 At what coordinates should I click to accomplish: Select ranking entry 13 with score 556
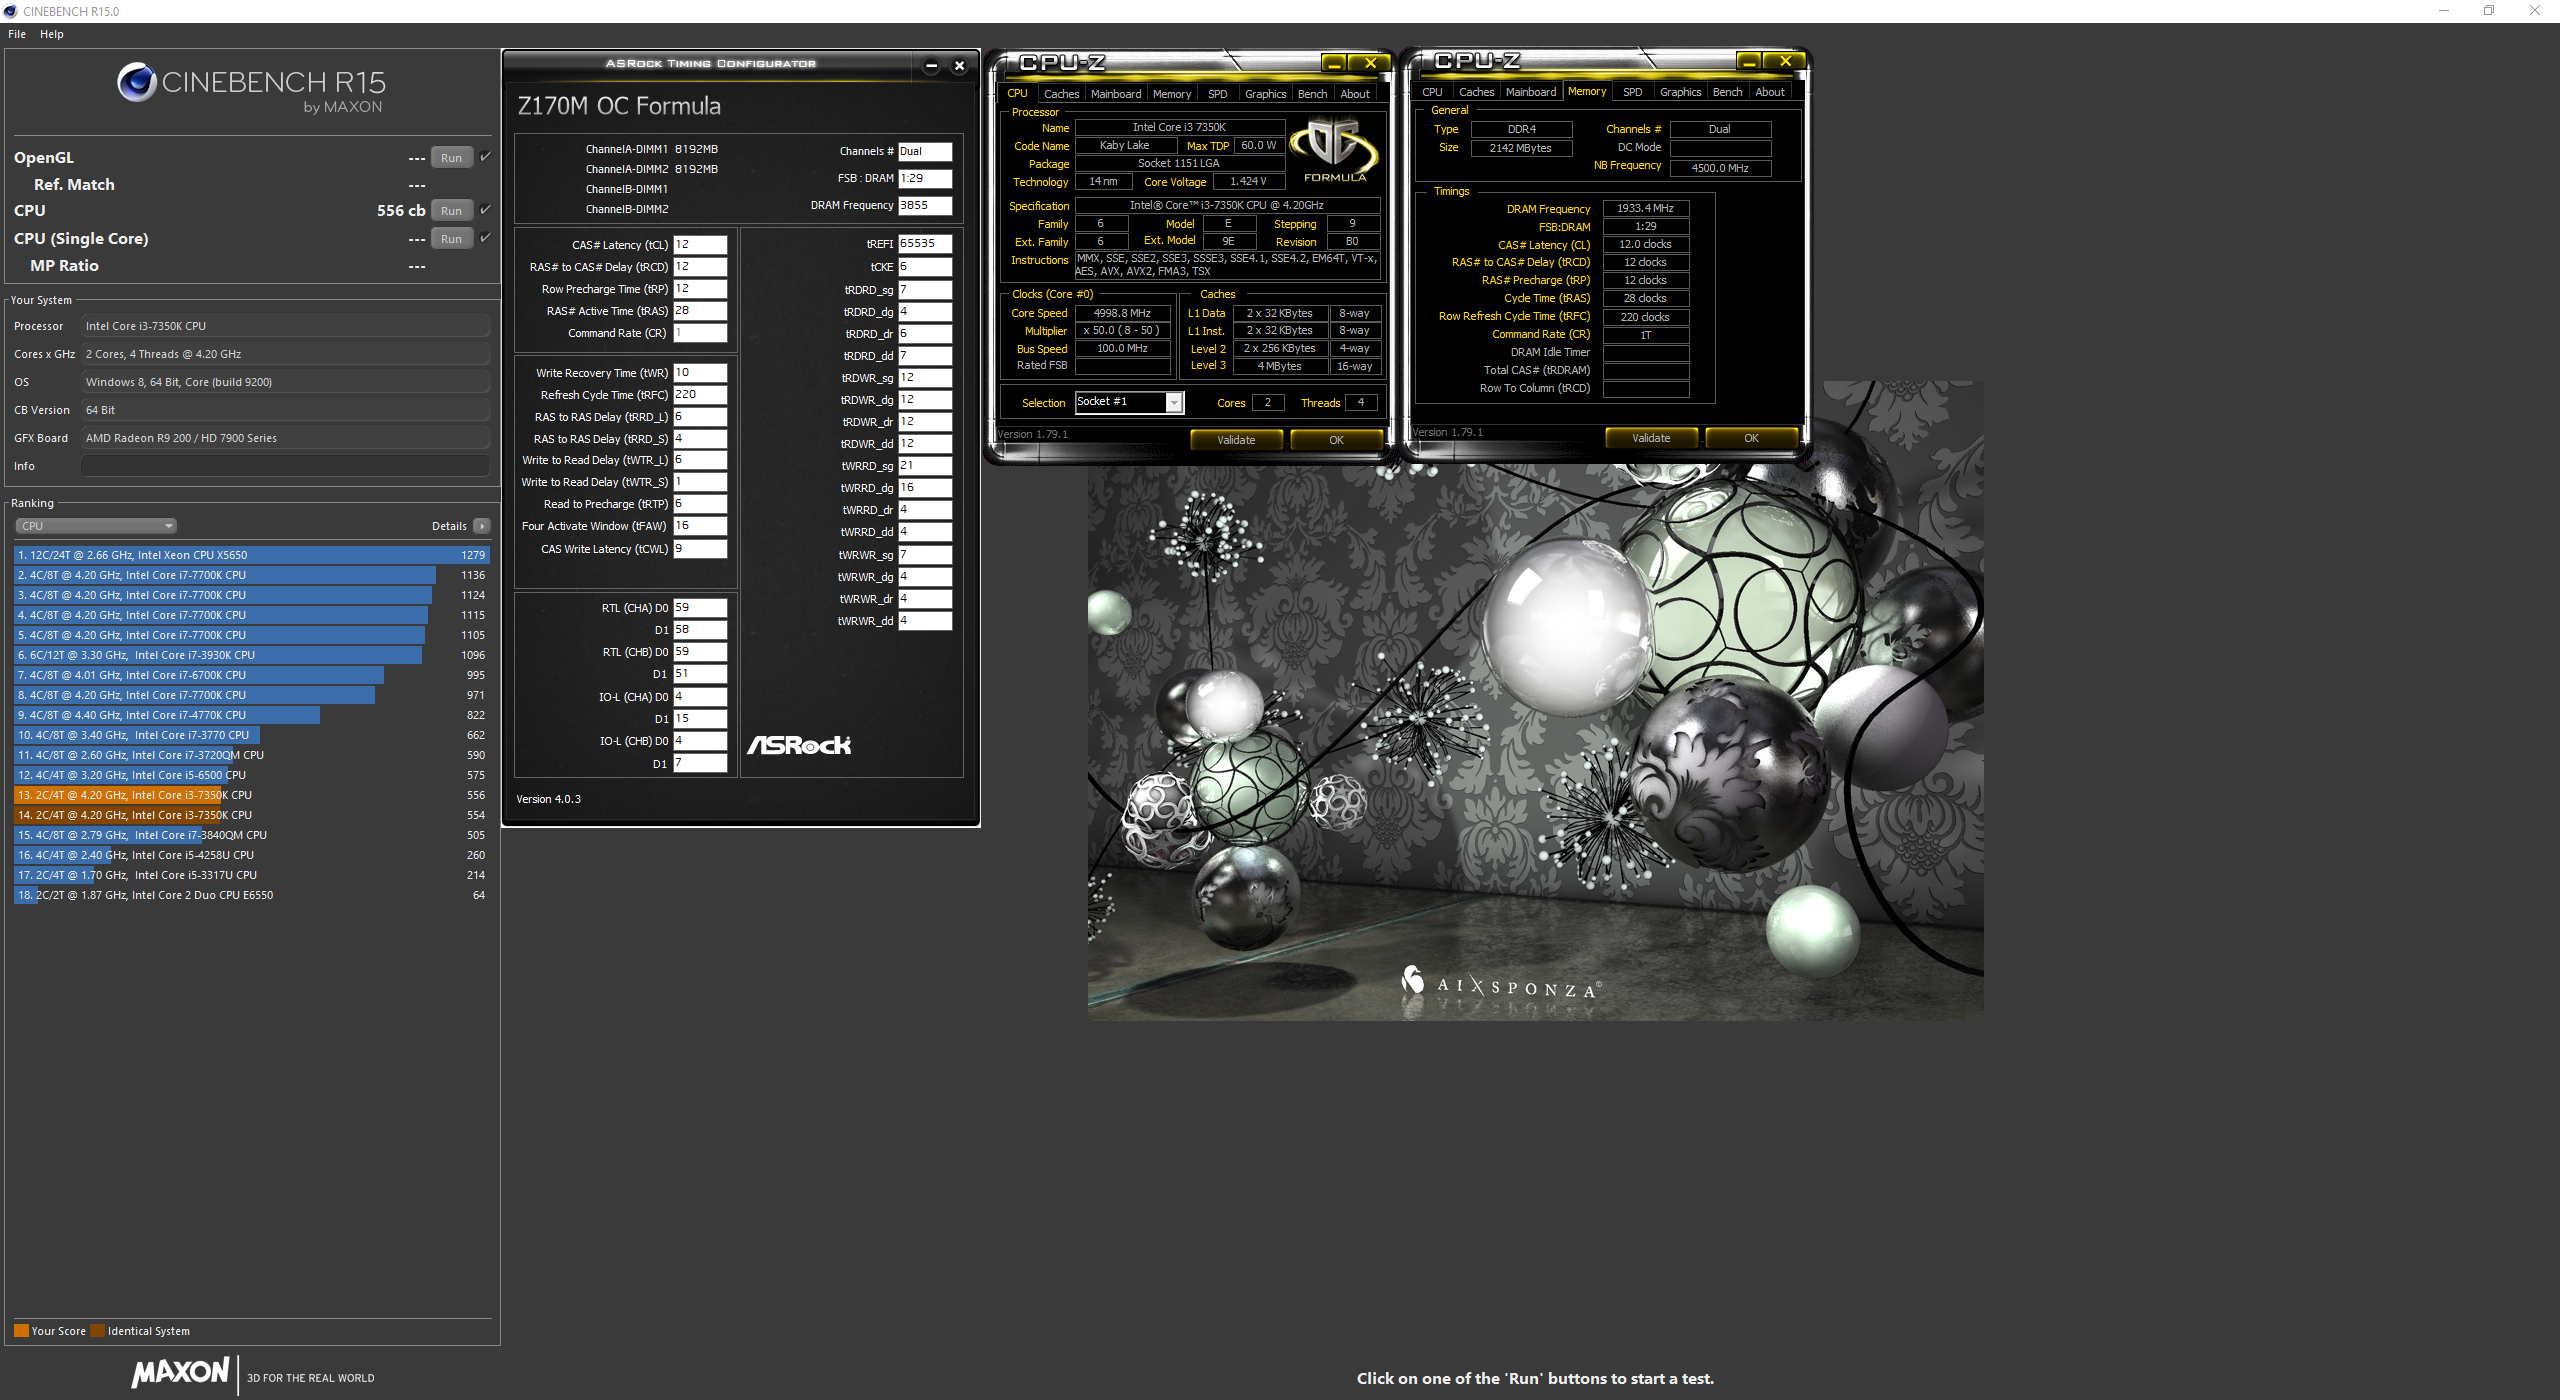[251, 795]
